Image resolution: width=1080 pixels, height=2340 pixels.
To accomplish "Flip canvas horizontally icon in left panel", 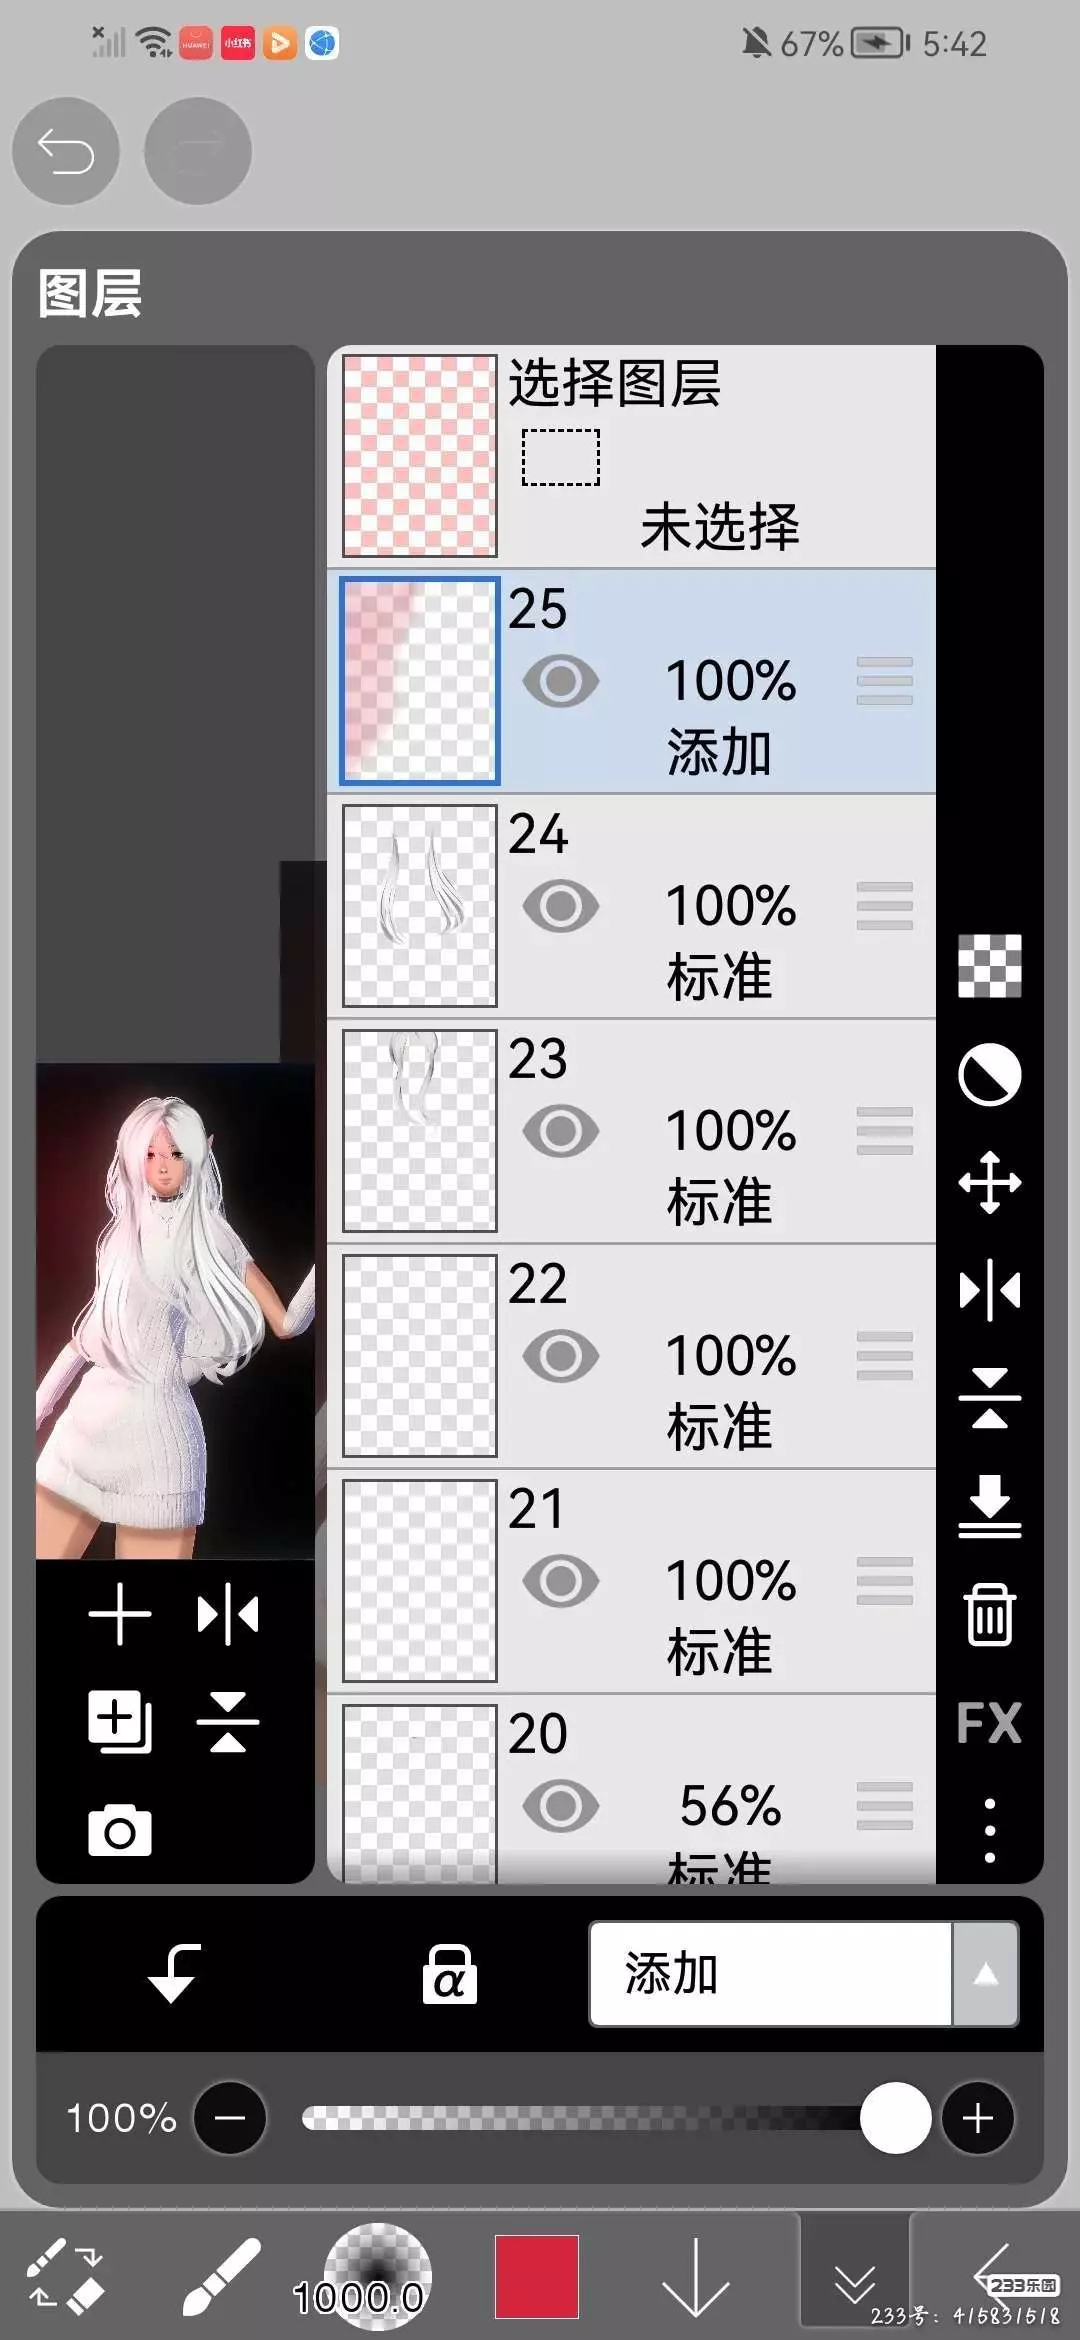I will (228, 1614).
